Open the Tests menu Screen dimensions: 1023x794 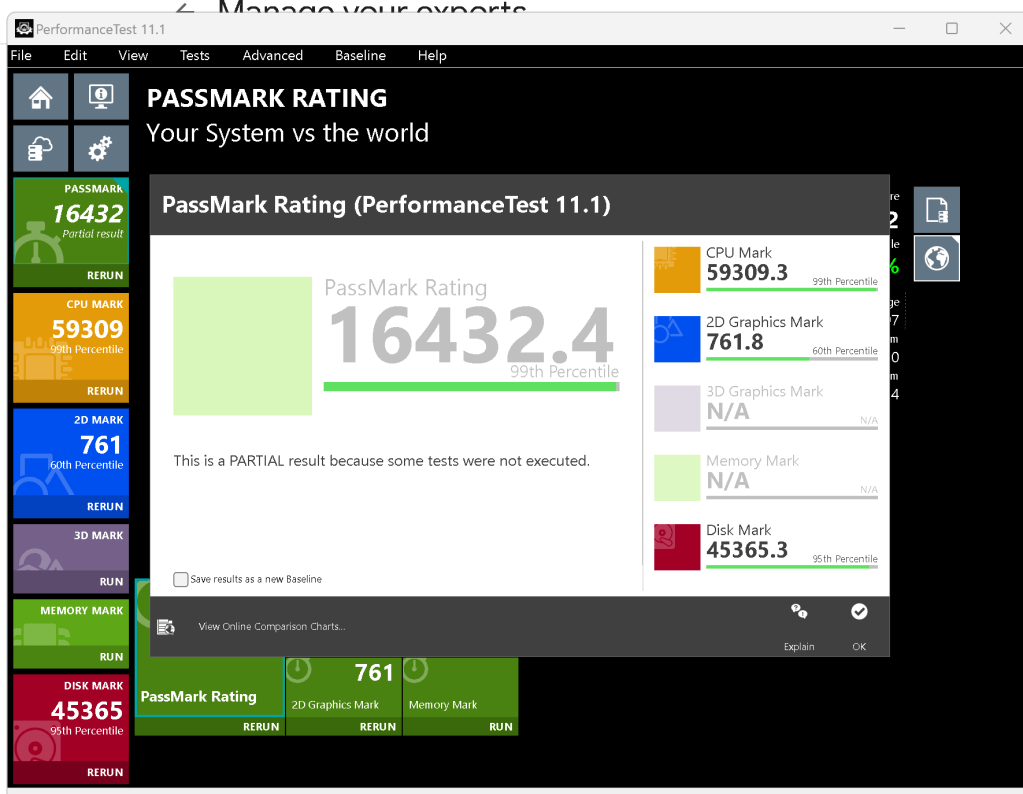194,55
